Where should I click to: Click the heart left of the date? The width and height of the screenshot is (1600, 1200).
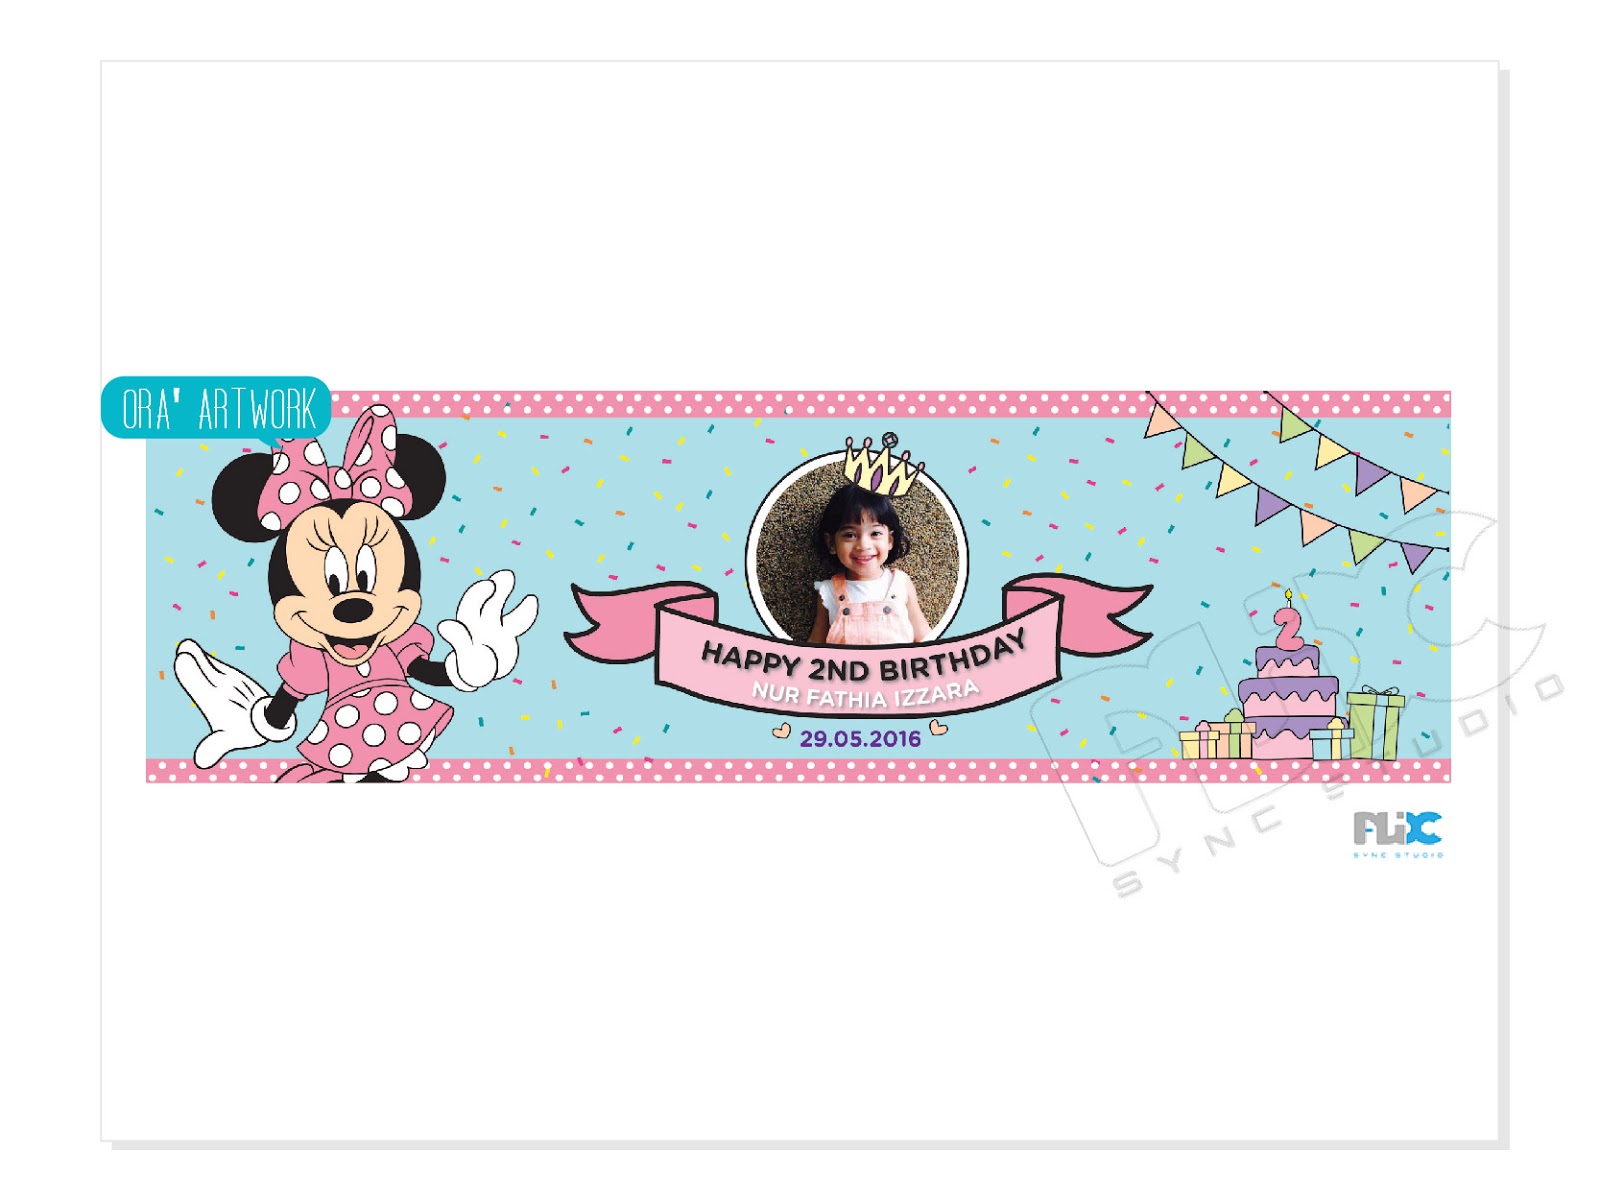(782, 731)
